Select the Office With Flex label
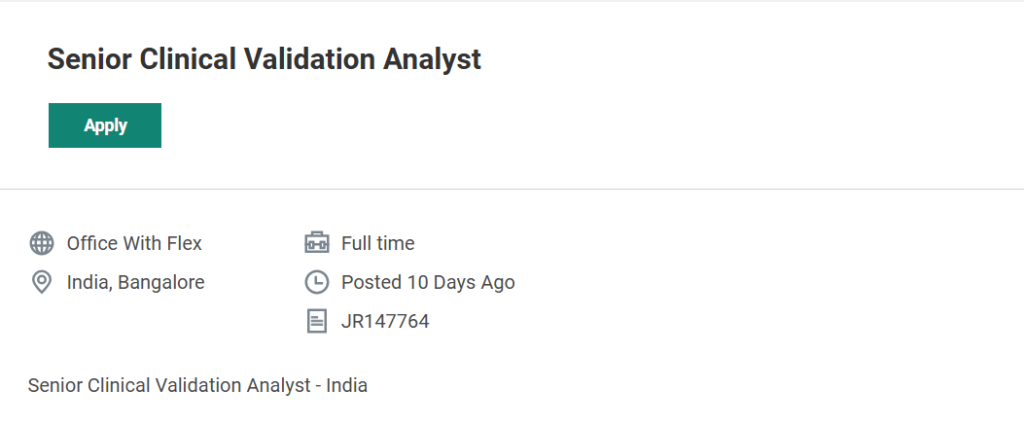This screenshot has height=425, width=1024. click(x=134, y=243)
